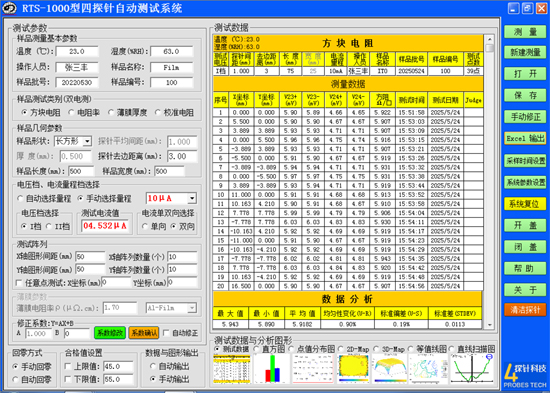Open the 10μA current range dropdown

point(192,198)
